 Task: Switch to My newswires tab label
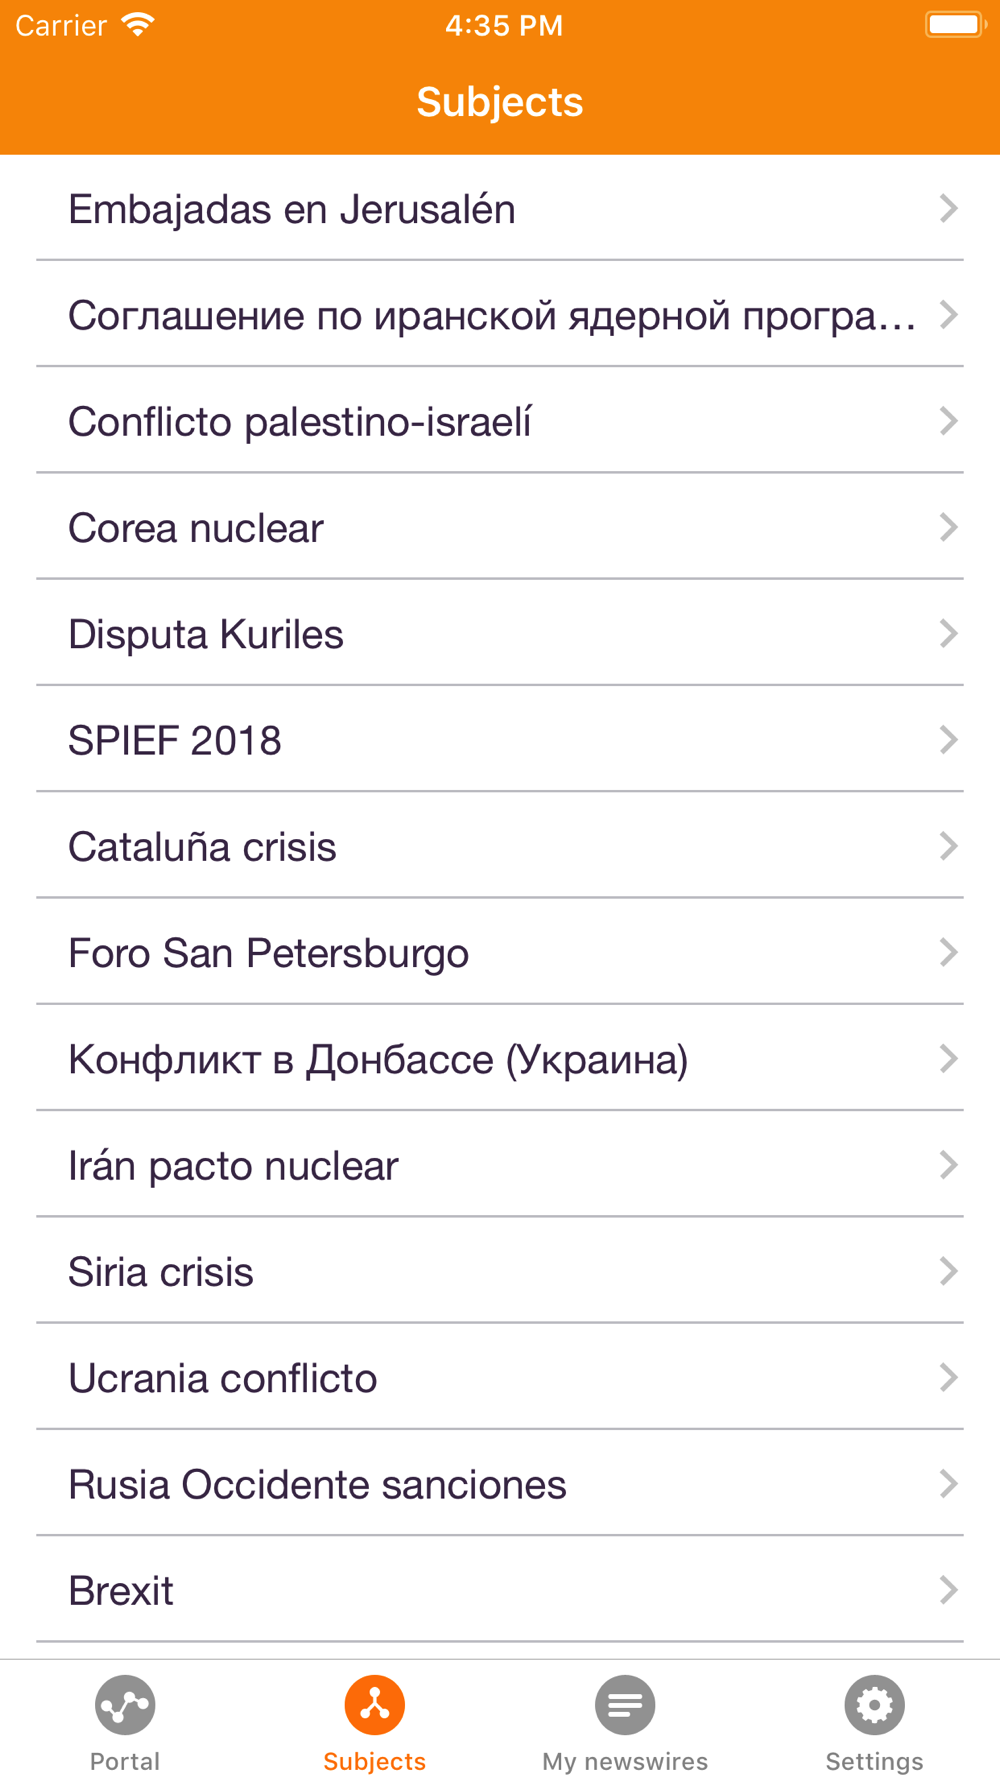(625, 1761)
